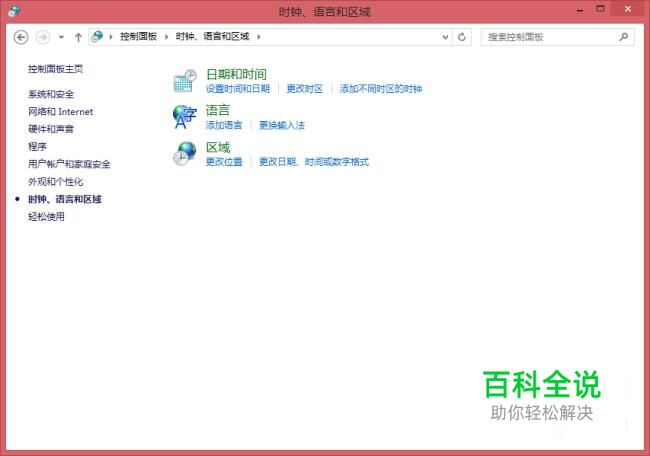Open the 日期和时间 heading
This screenshot has height=456, width=650.
(x=236, y=74)
